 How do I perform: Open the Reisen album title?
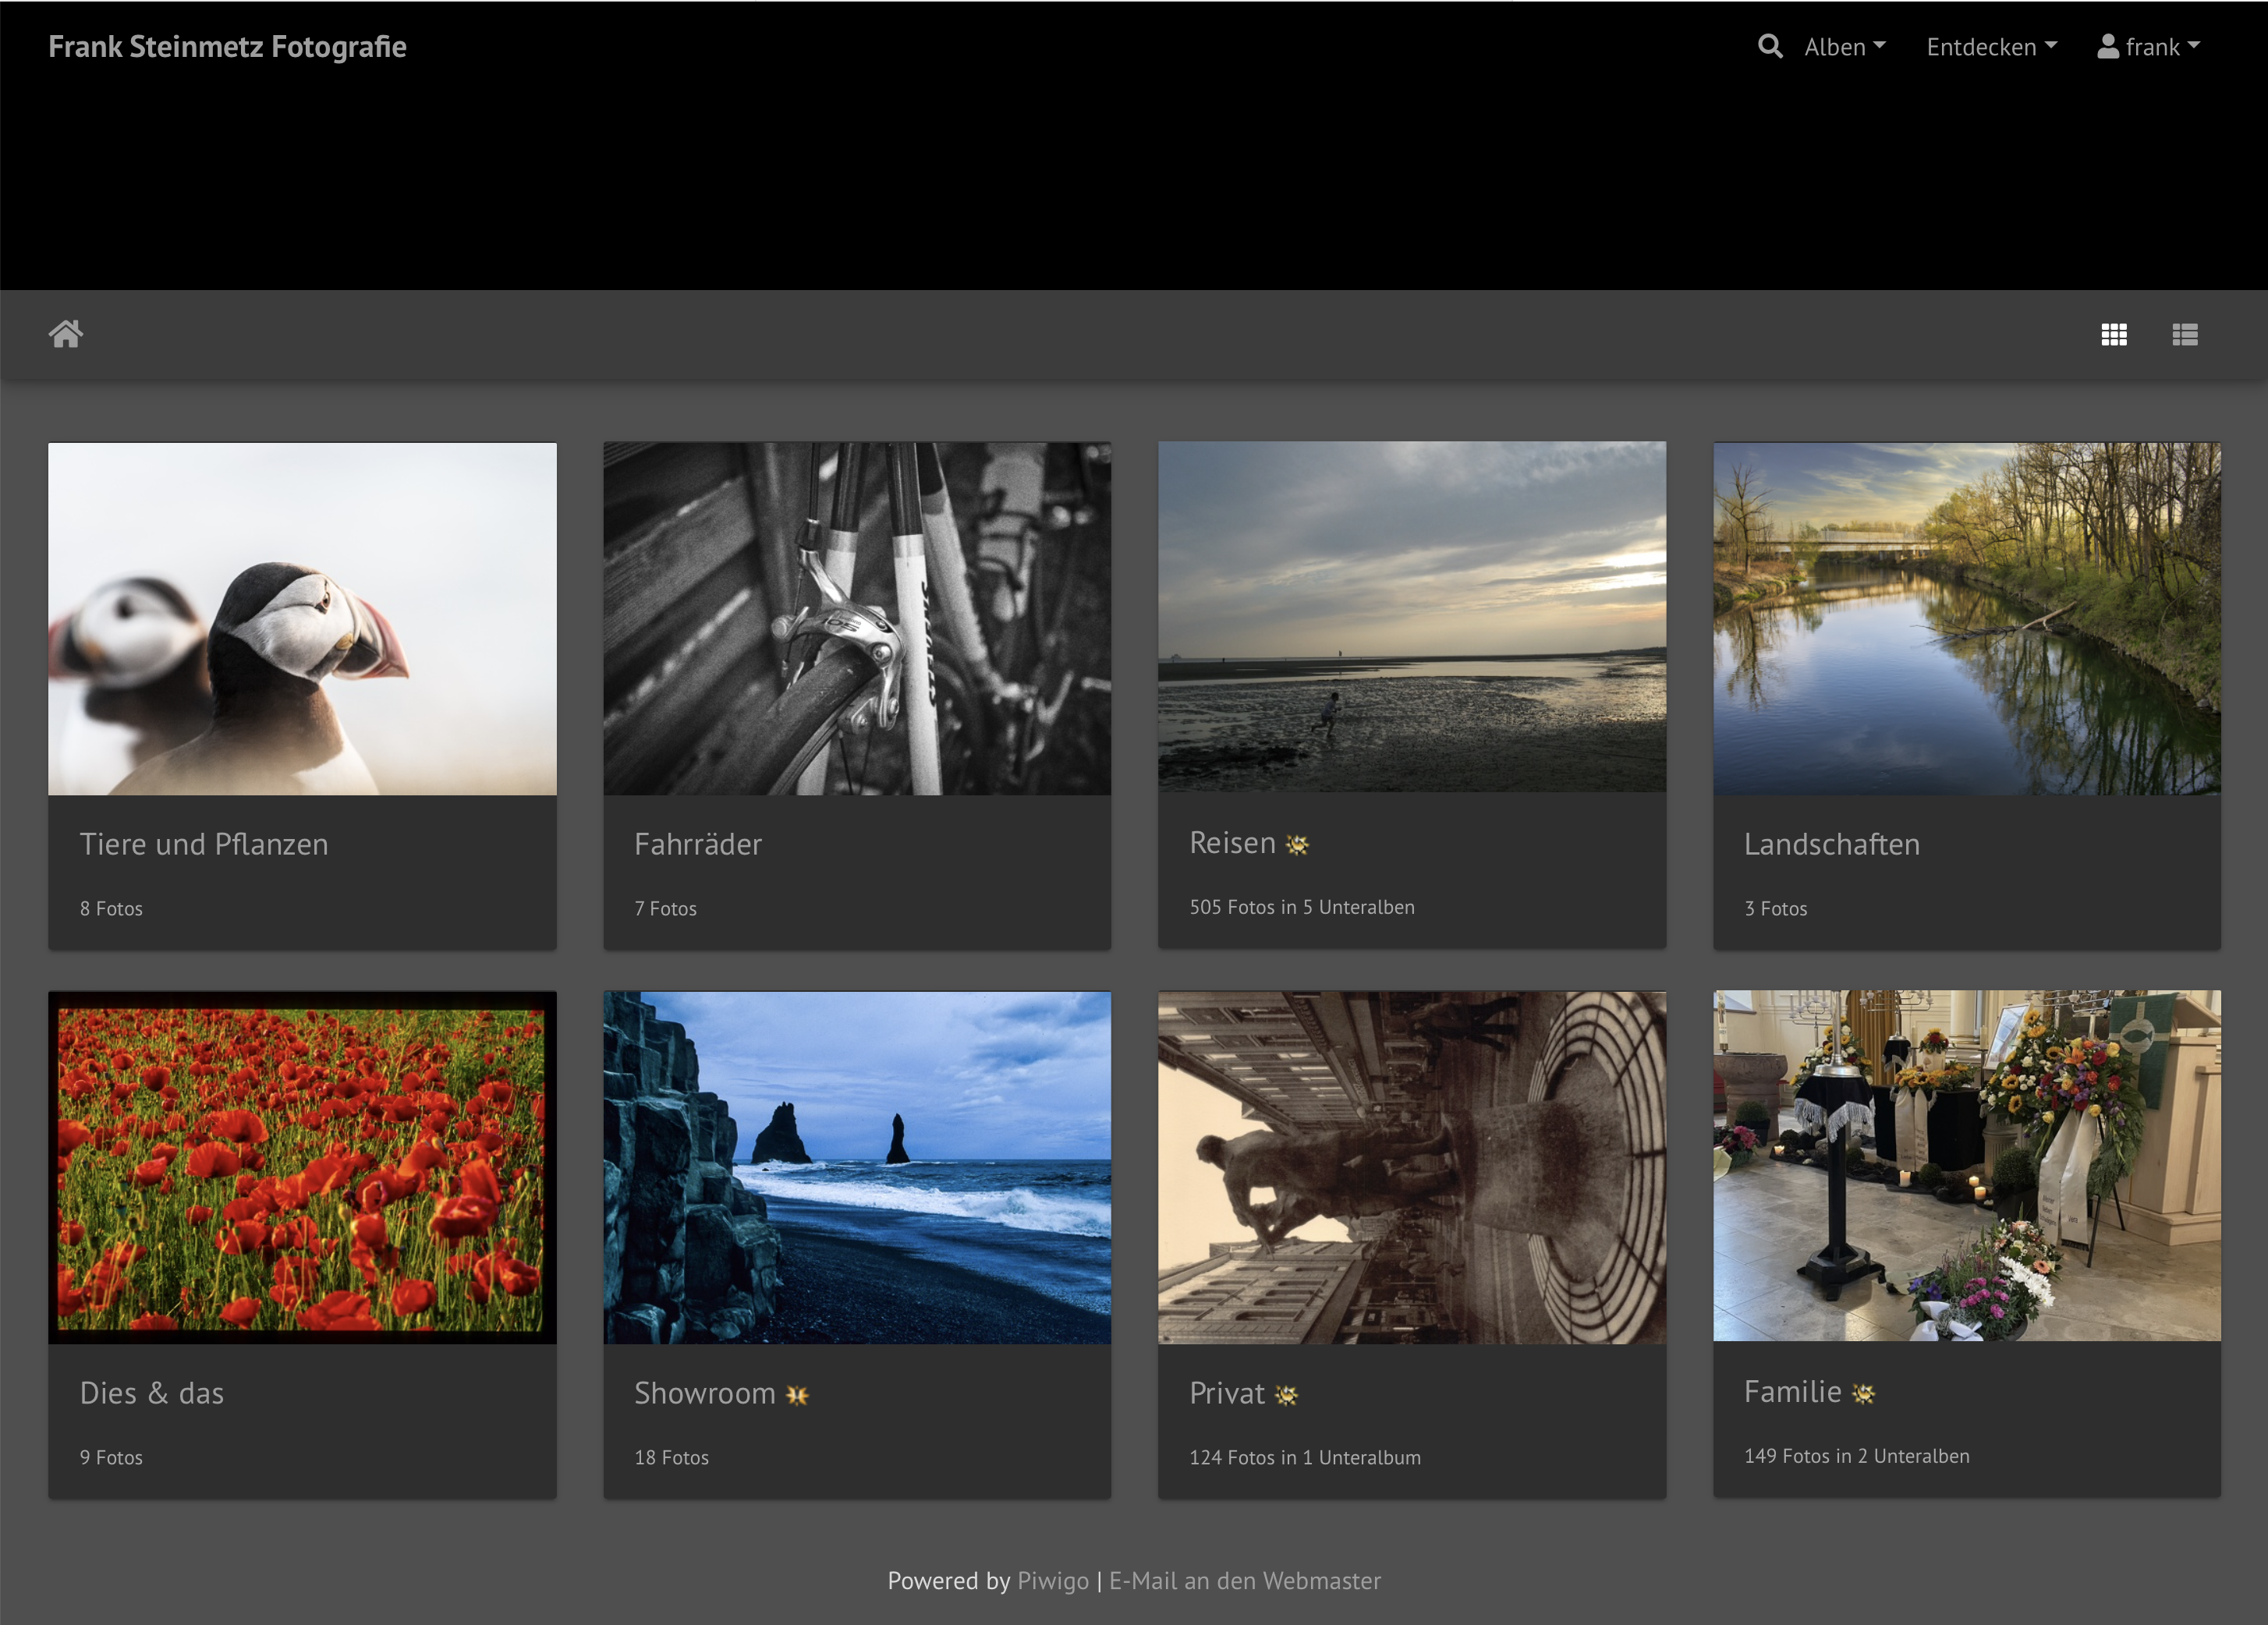(1232, 843)
